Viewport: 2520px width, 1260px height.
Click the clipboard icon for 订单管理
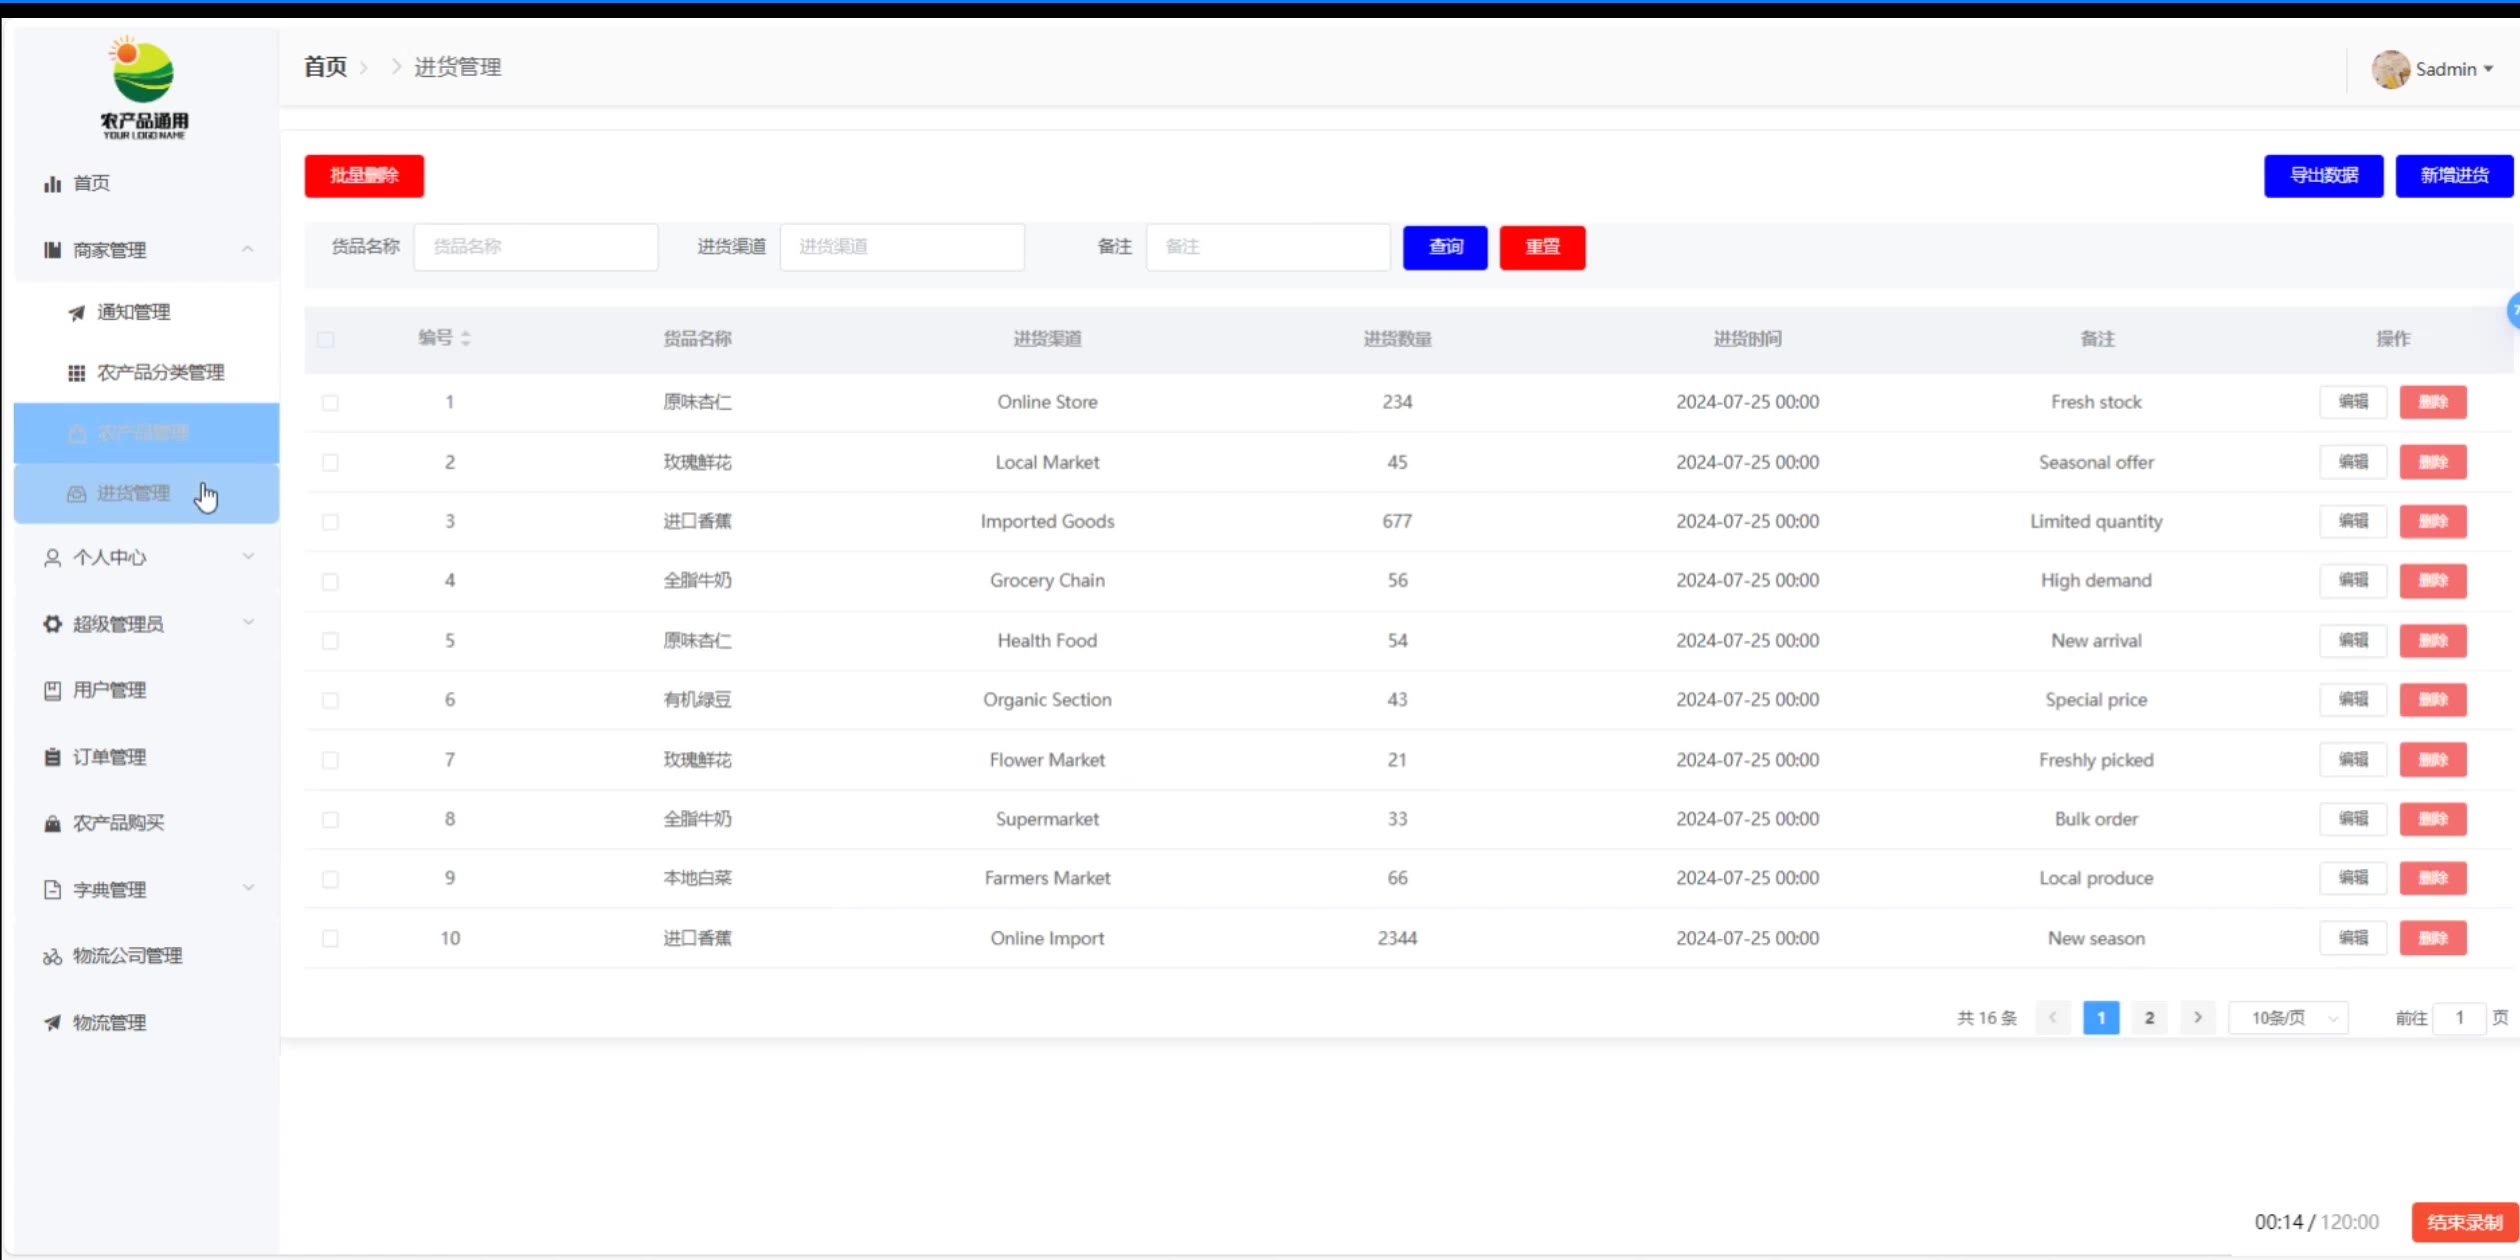(x=52, y=757)
